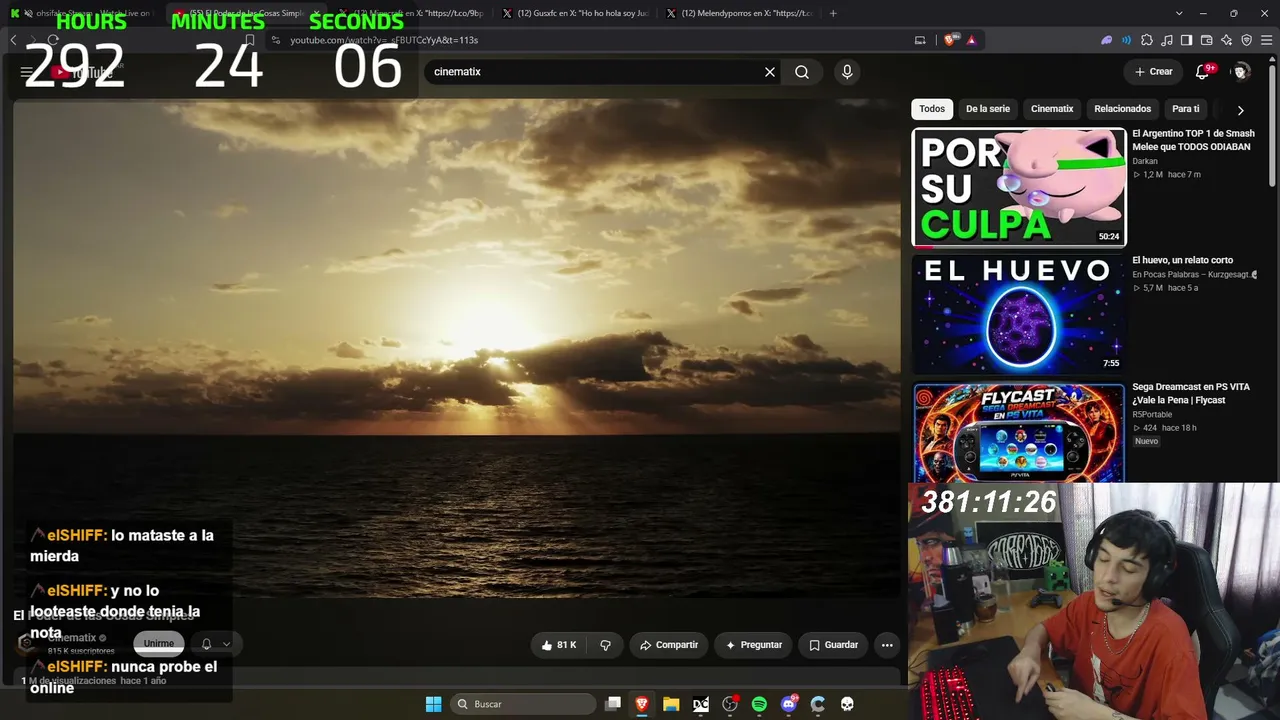Click the Crear button
Viewport: 1280px width, 720px height.
coord(1154,72)
